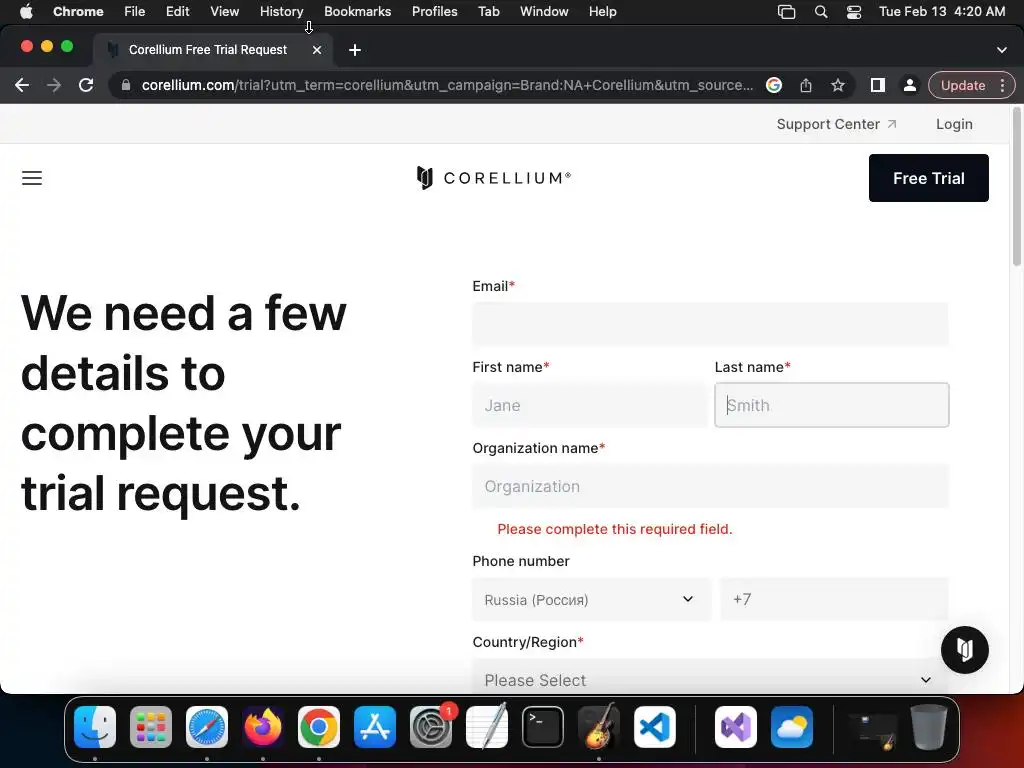Open Chrome profile avatar menu
This screenshot has width=1024, height=768.
pyautogui.click(x=909, y=85)
